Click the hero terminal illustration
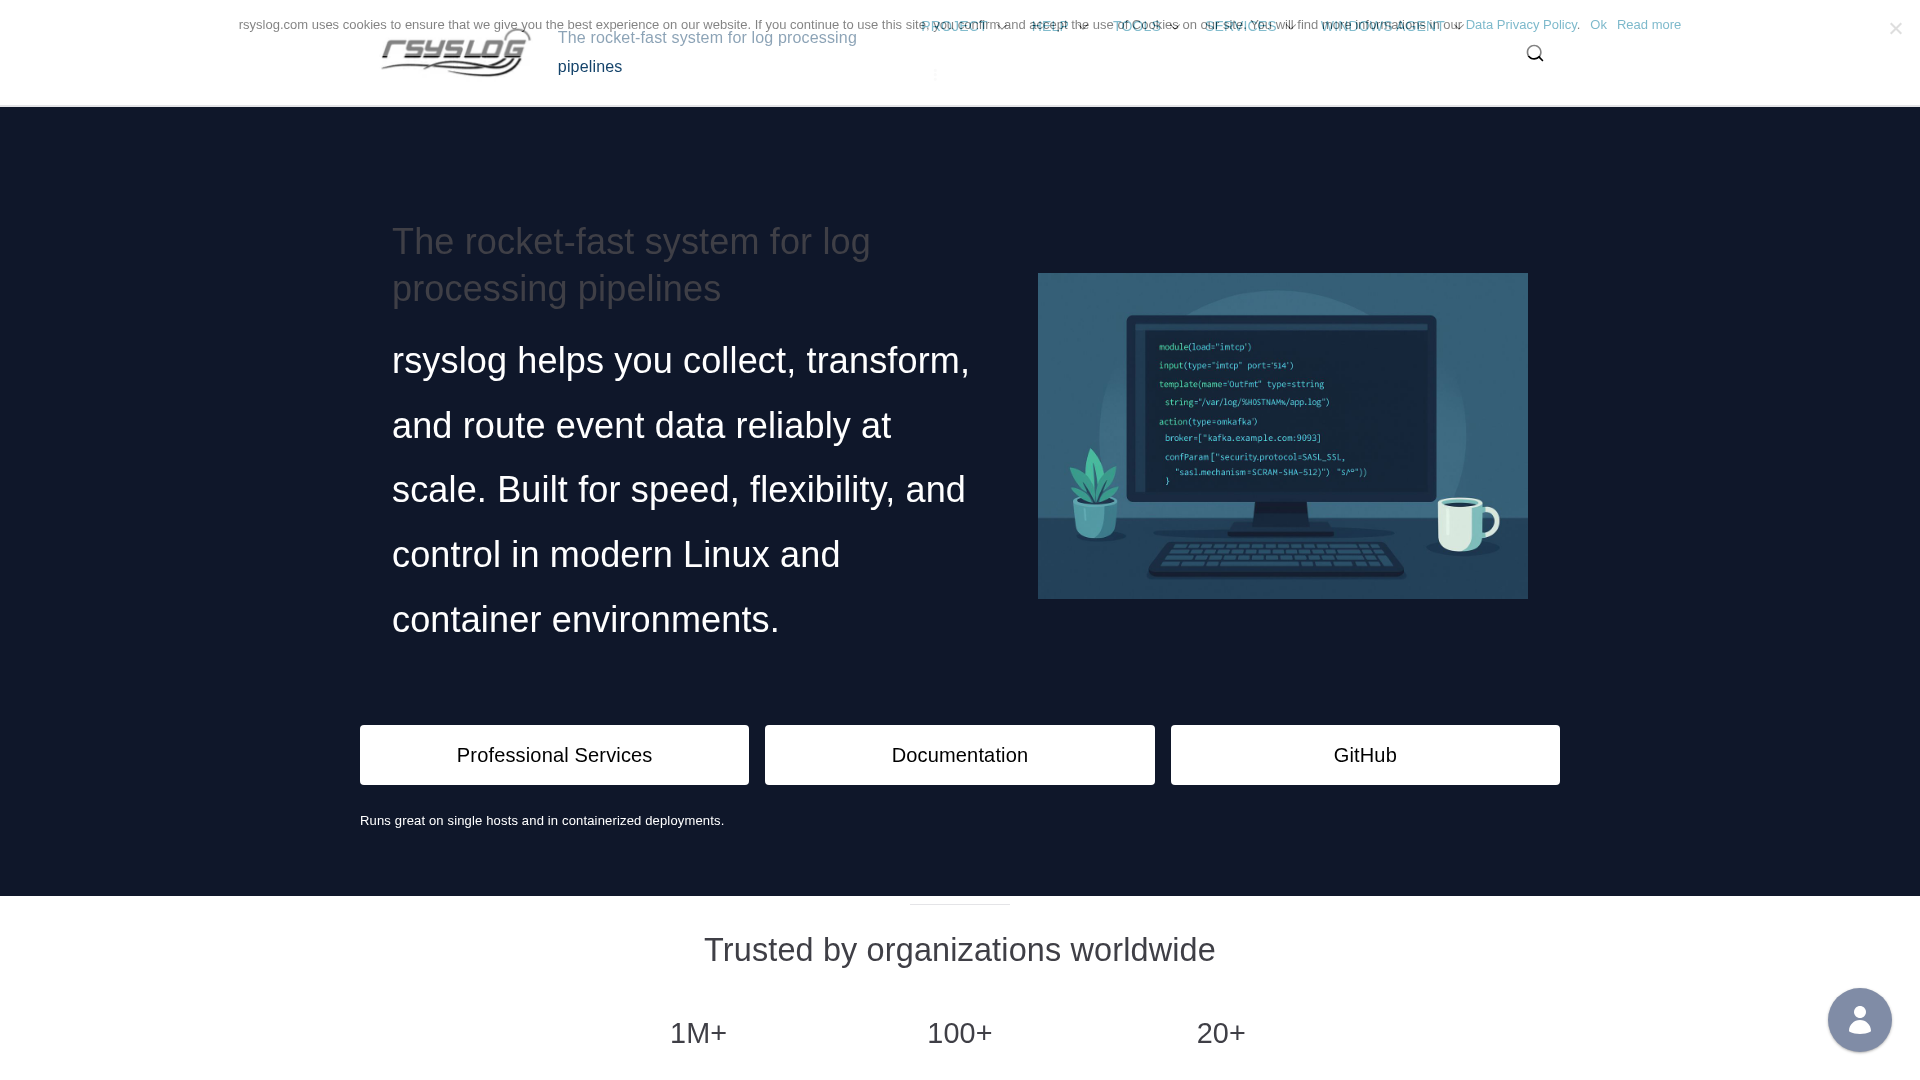 click(1282, 435)
